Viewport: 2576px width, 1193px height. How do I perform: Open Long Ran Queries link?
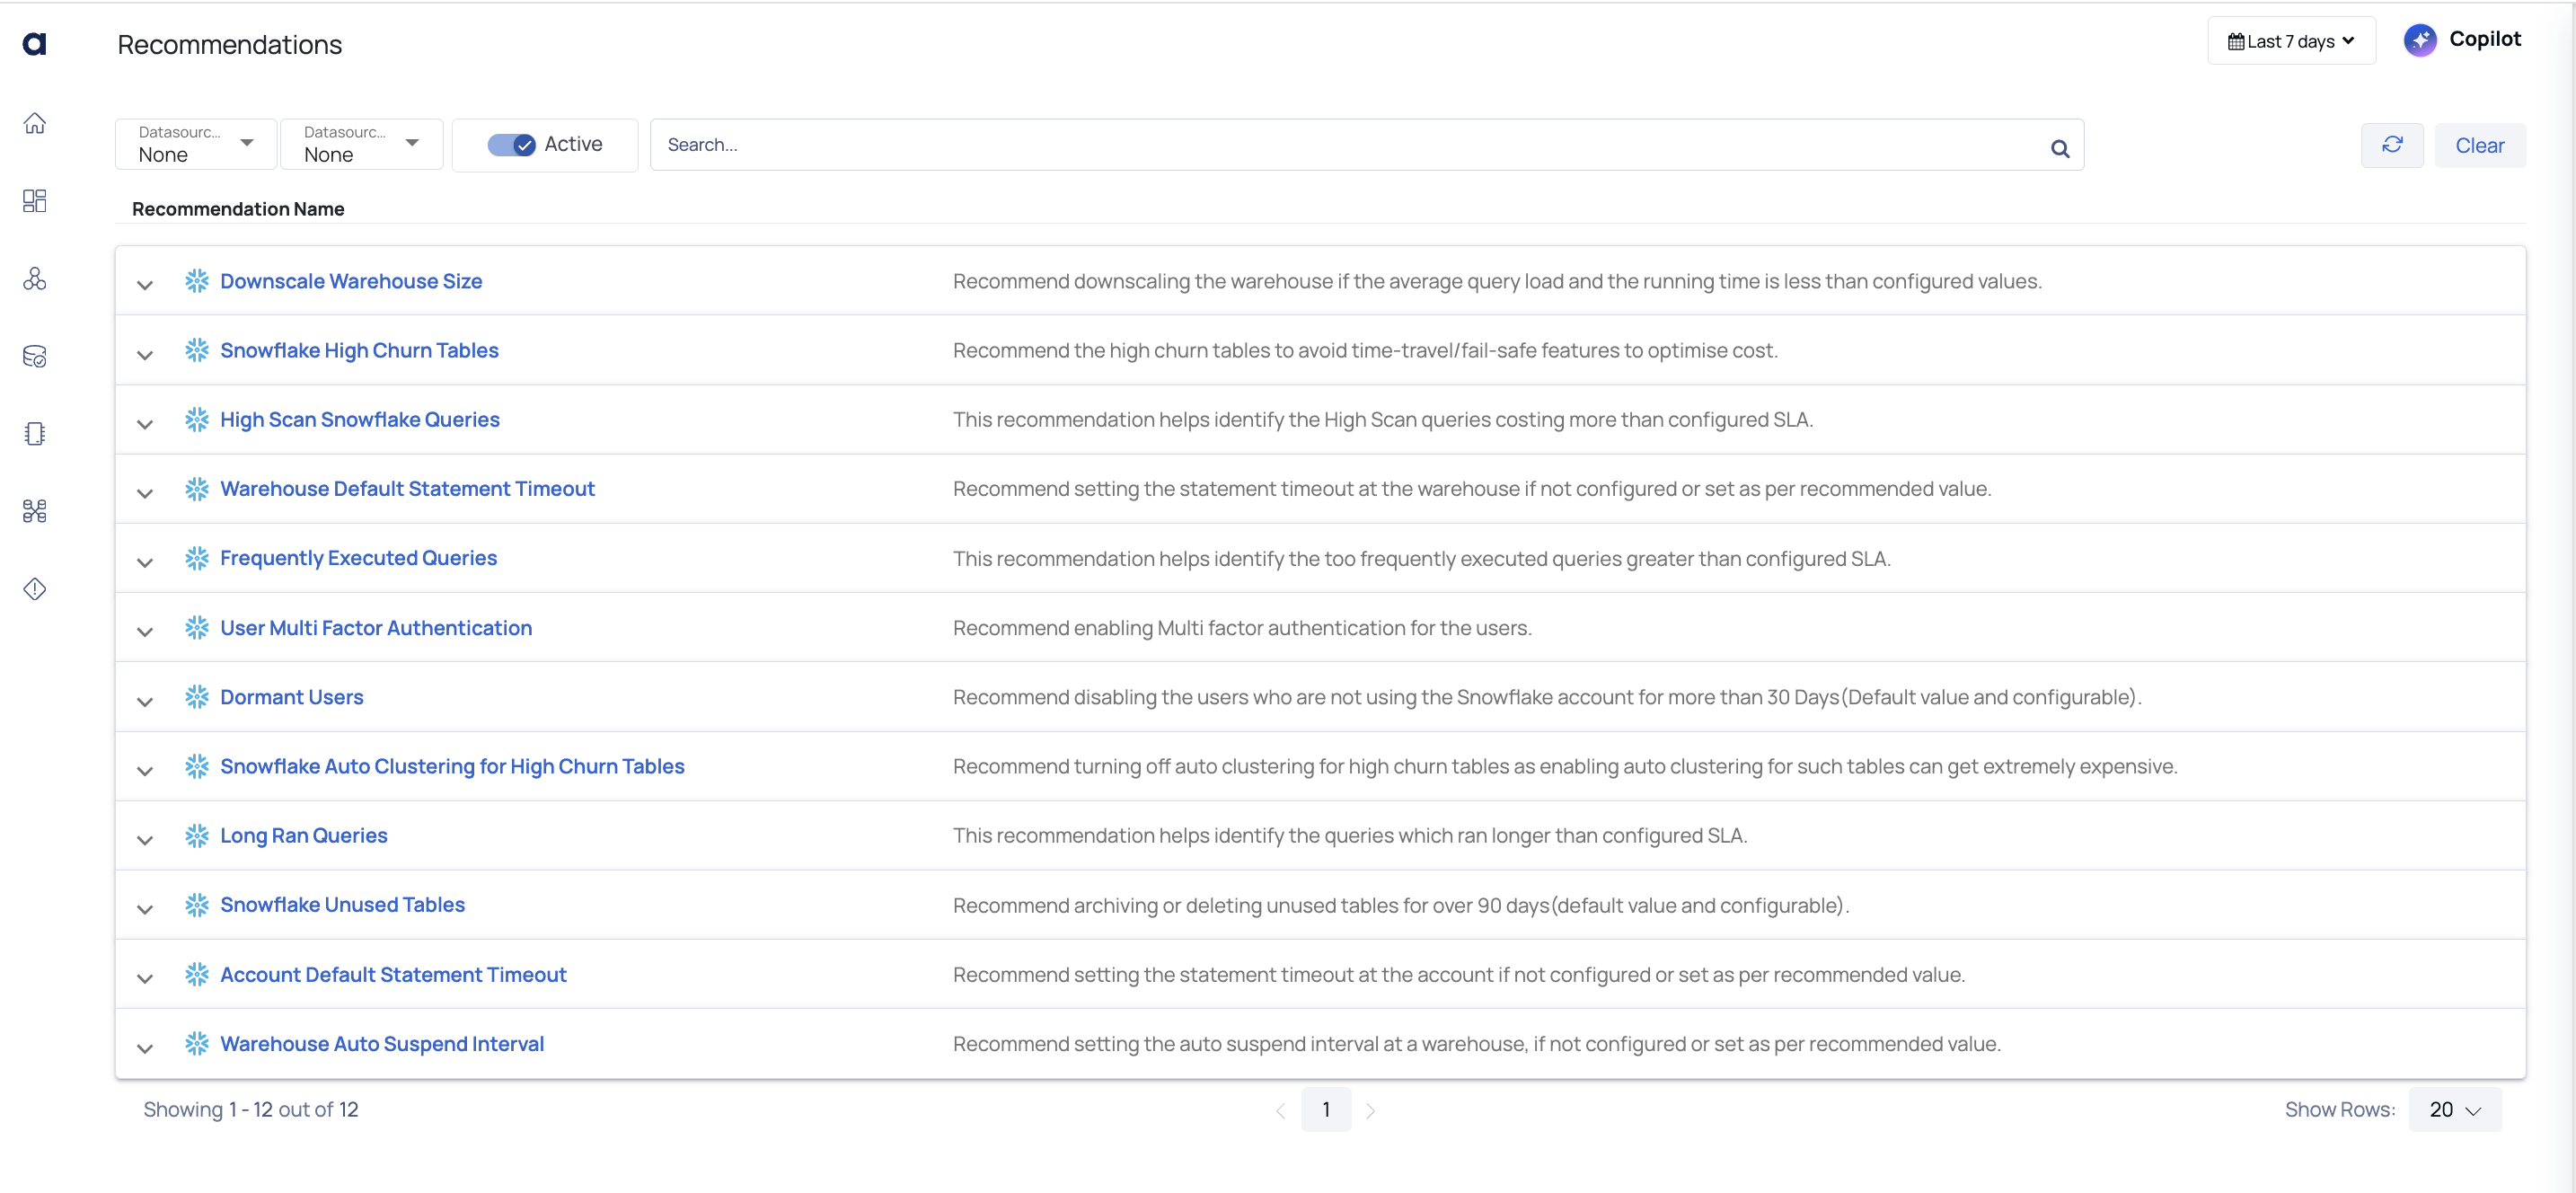pyautogui.click(x=304, y=835)
